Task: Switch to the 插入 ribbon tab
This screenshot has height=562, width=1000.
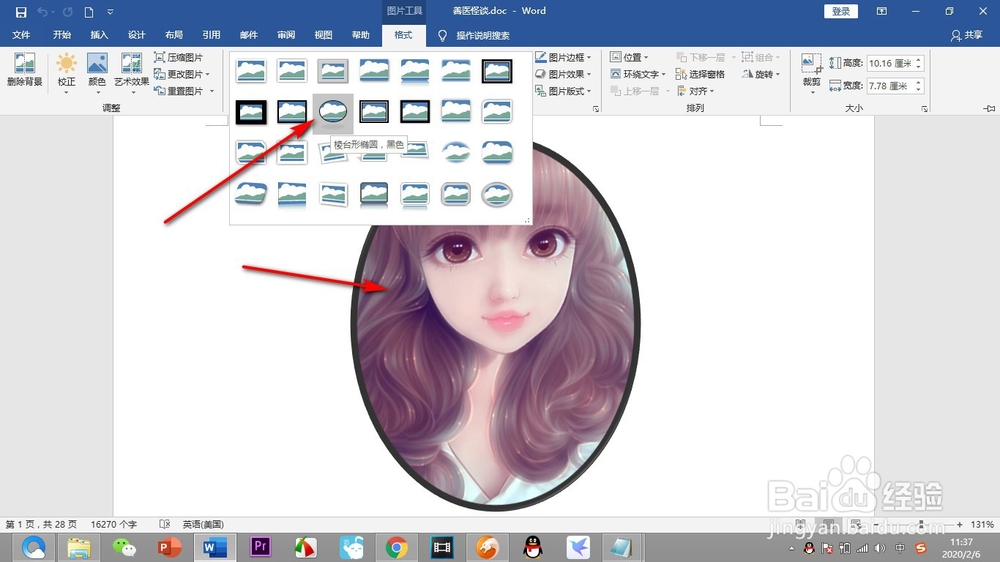Action: (99, 35)
